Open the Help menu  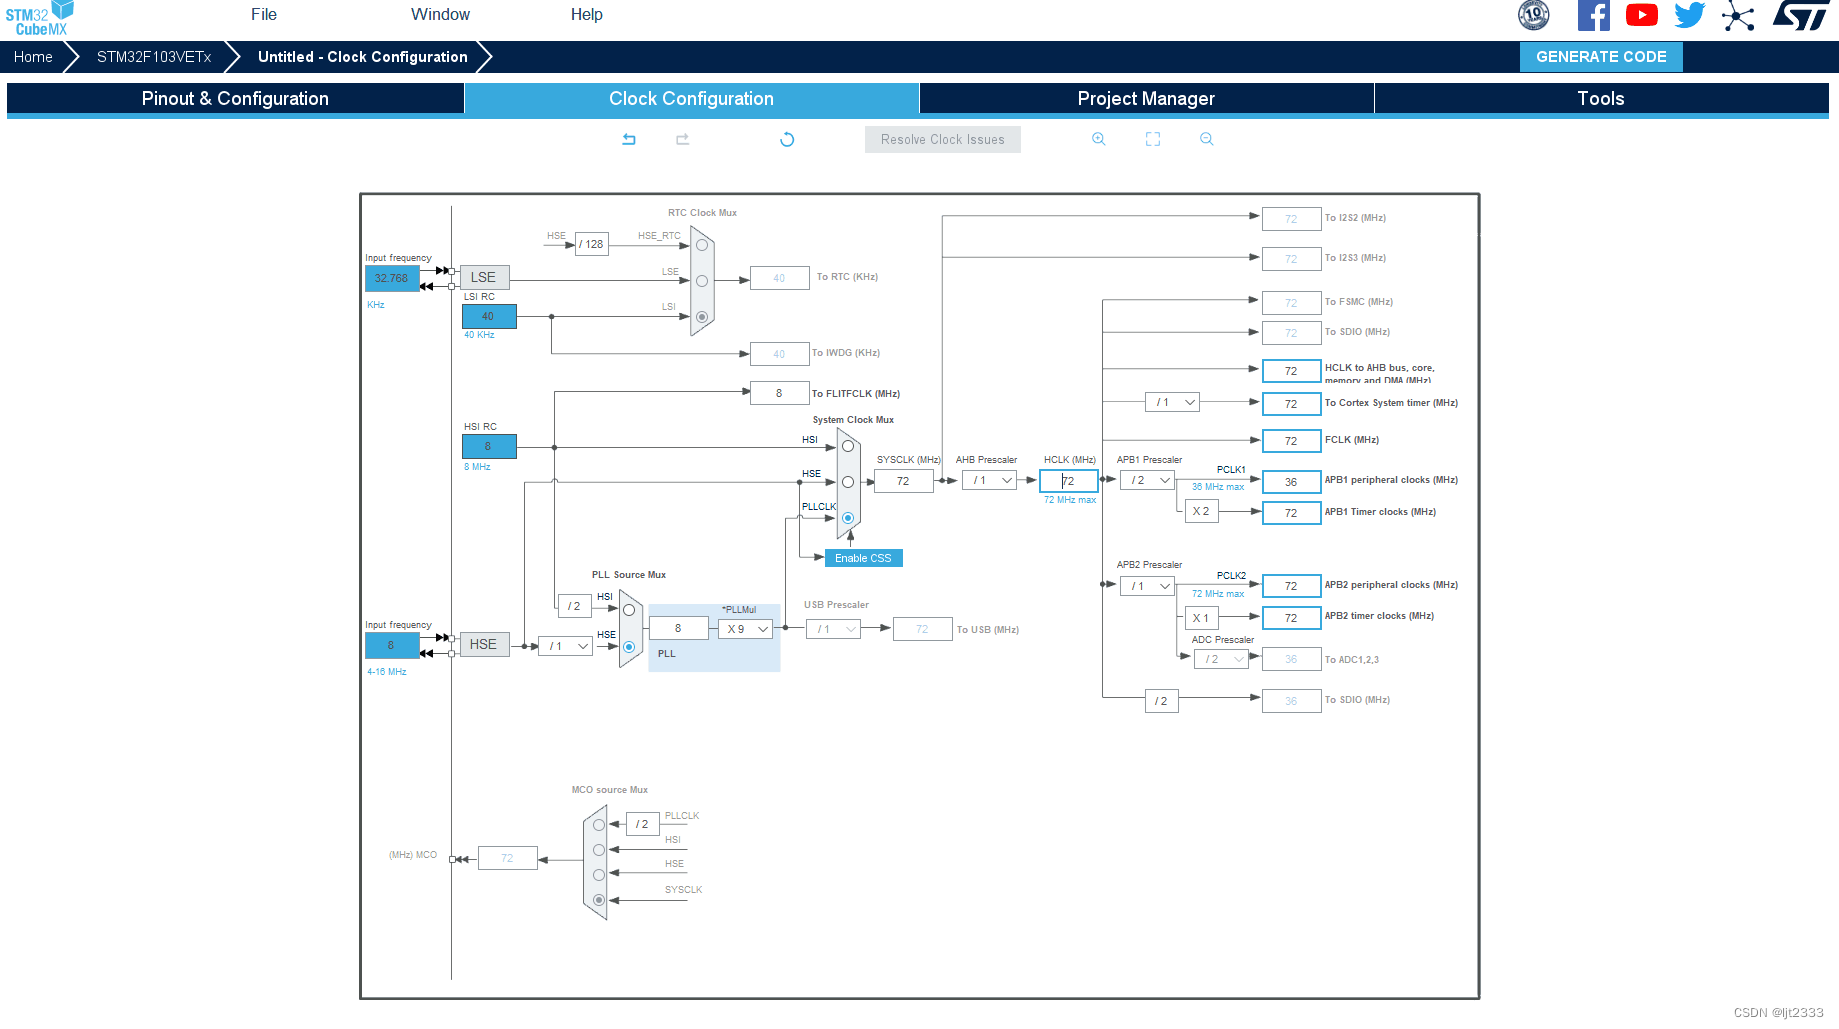pyautogui.click(x=587, y=14)
